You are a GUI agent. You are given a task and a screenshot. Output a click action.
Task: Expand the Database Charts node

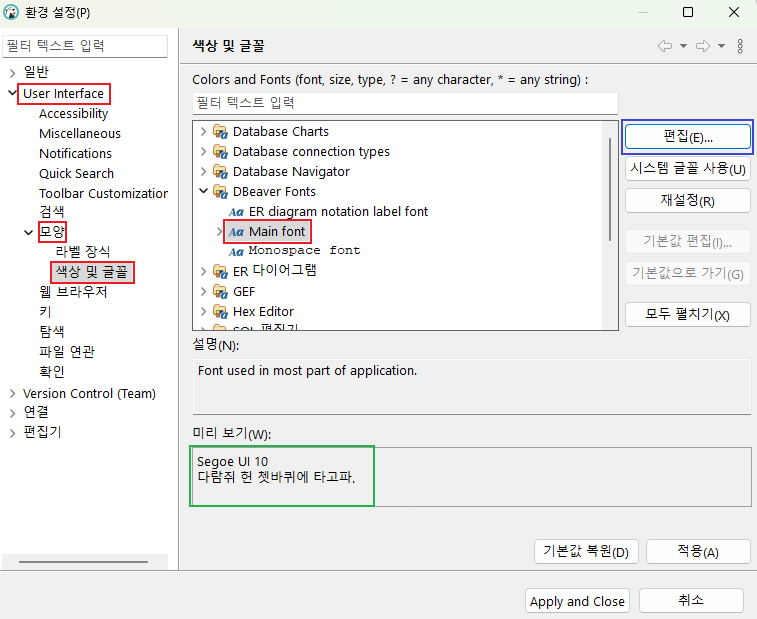coord(203,131)
